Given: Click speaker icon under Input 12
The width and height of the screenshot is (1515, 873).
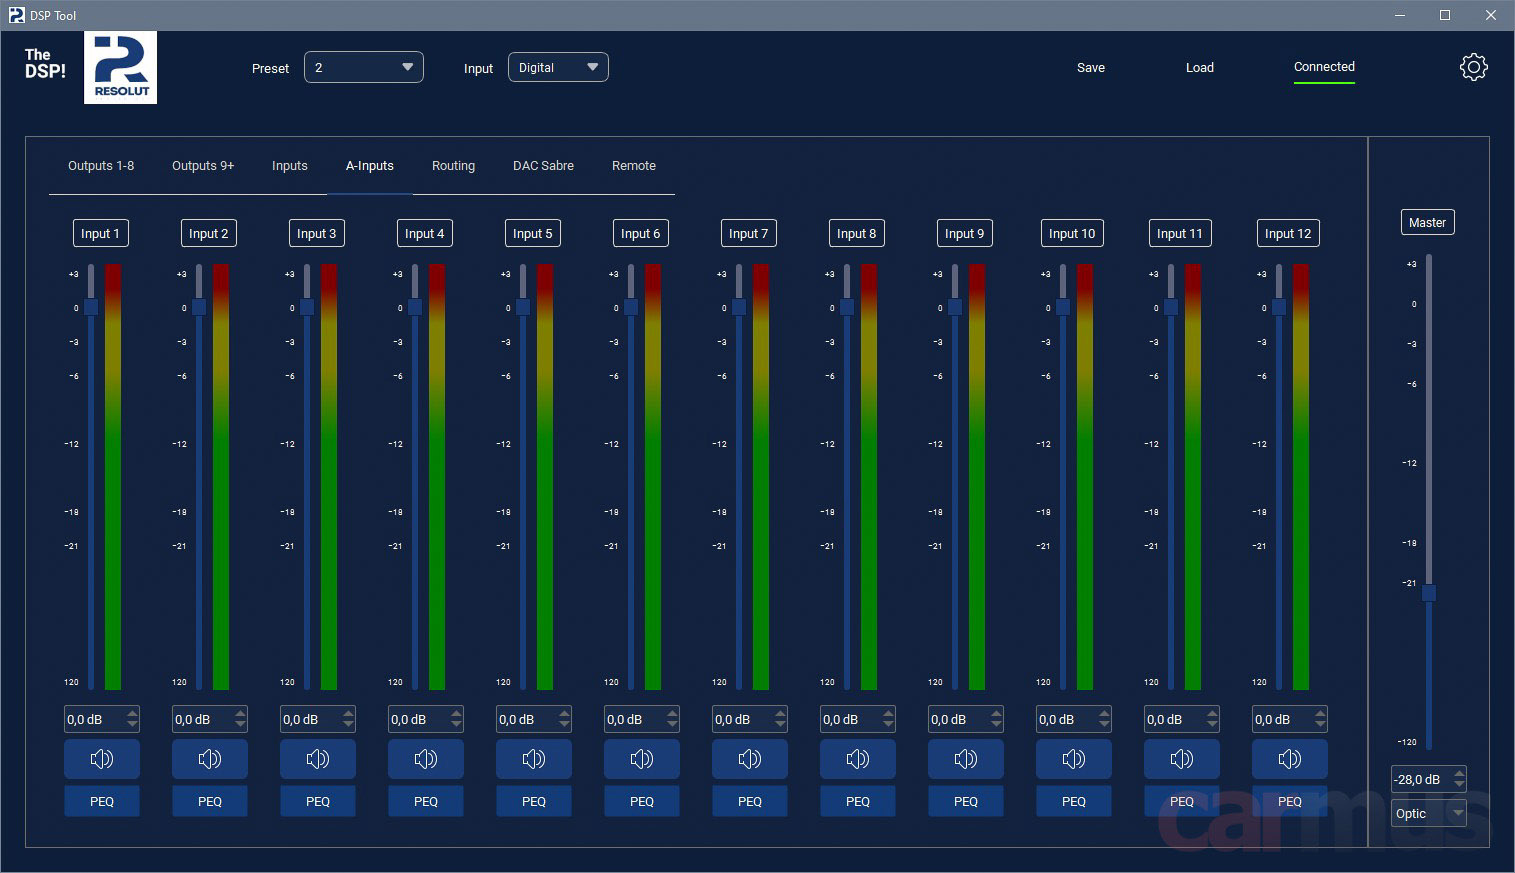Looking at the screenshot, I should click(x=1290, y=759).
